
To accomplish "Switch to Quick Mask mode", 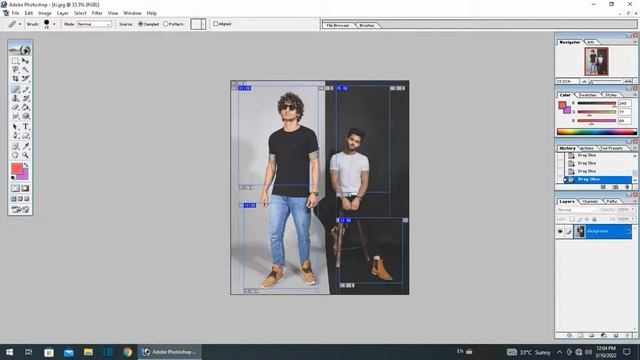I will [25, 188].
